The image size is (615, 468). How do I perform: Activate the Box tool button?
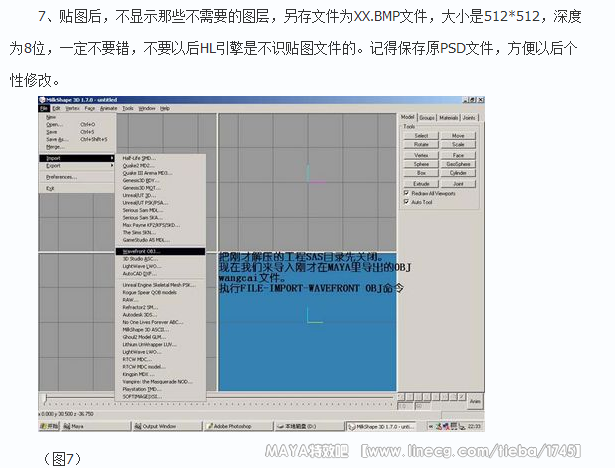421,173
